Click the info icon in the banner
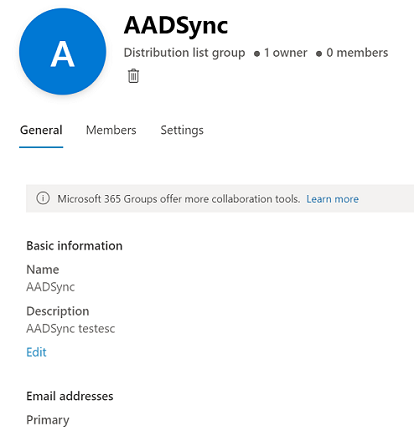Viewport: 414px width, 431px height. click(43, 198)
